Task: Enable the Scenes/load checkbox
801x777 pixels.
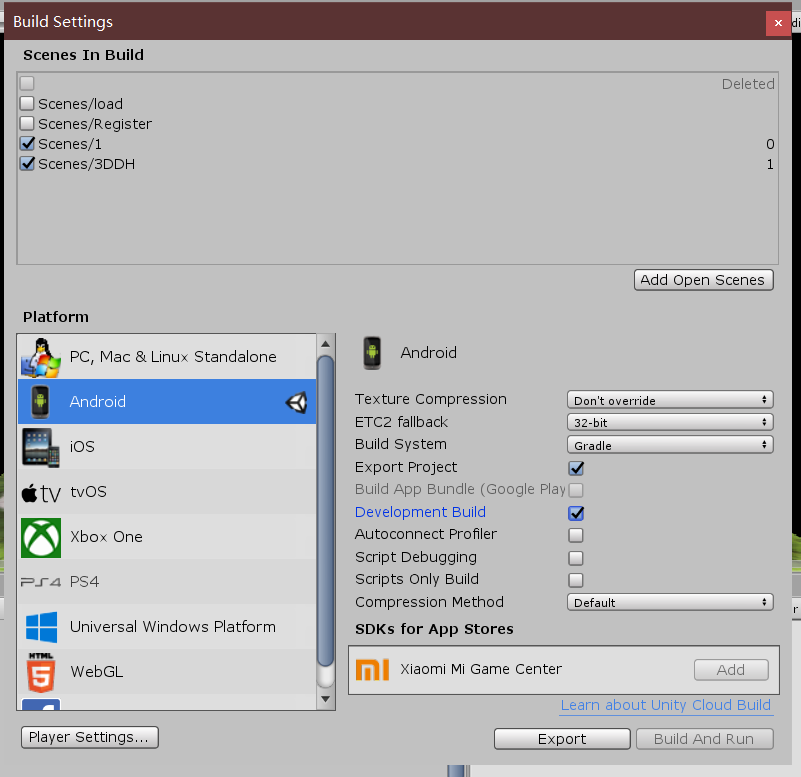Action: click(x=28, y=103)
